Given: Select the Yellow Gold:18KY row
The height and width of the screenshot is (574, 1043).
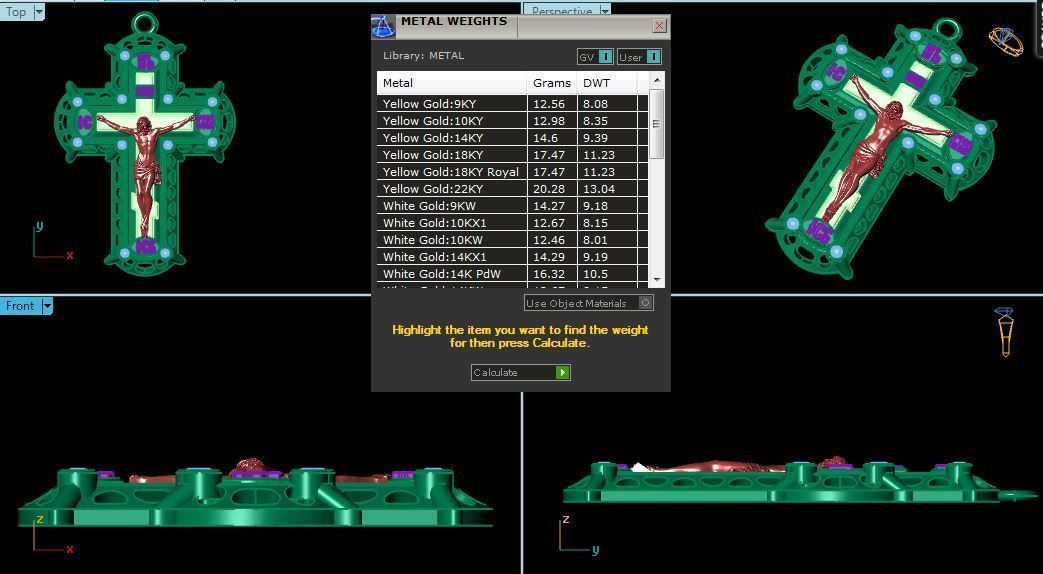Looking at the screenshot, I should pyautogui.click(x=512, y=155).
